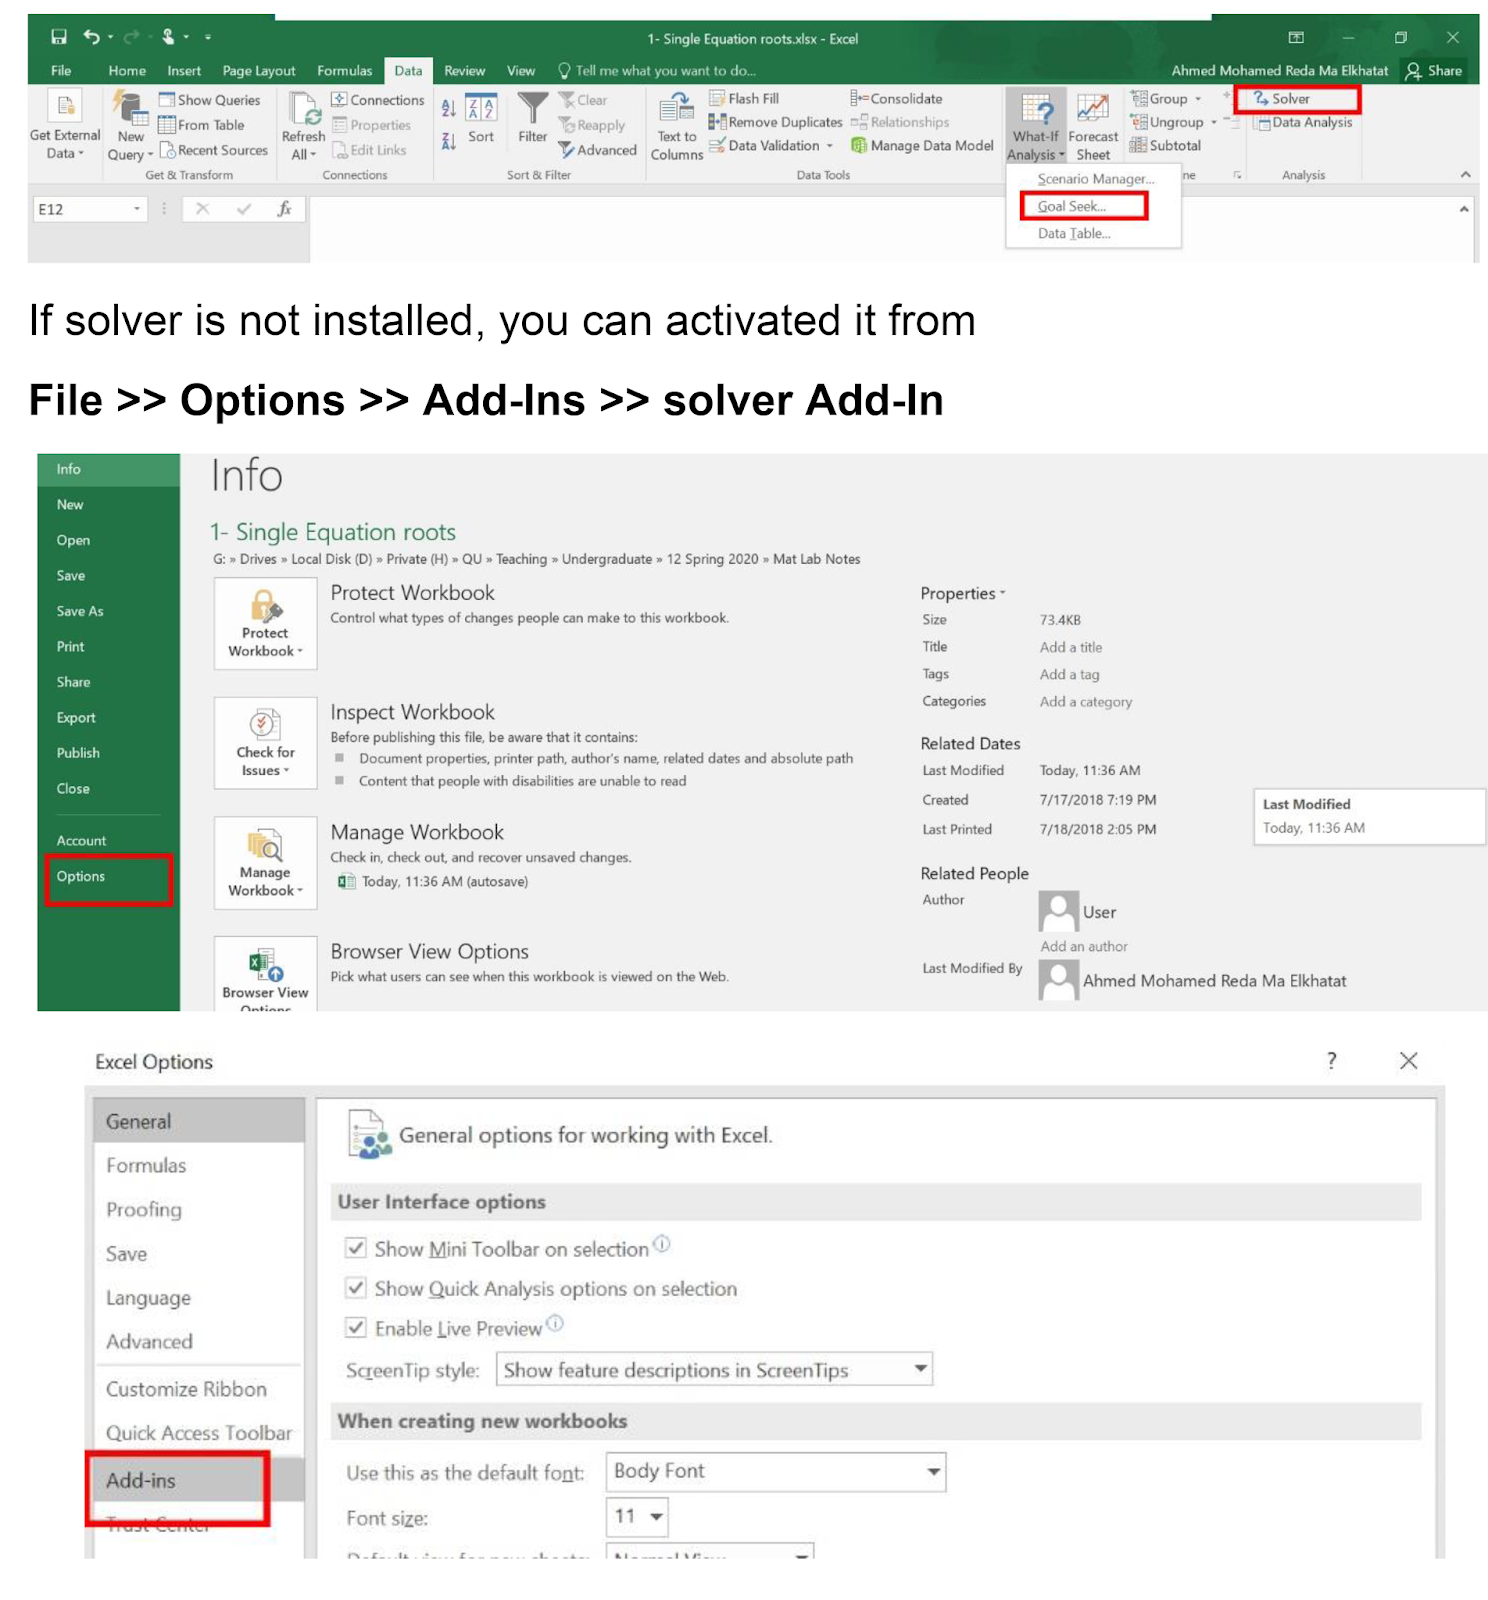Click the Subtotal icon
Viewport: 1488px width, 1600px height.
click(1138, 145)
